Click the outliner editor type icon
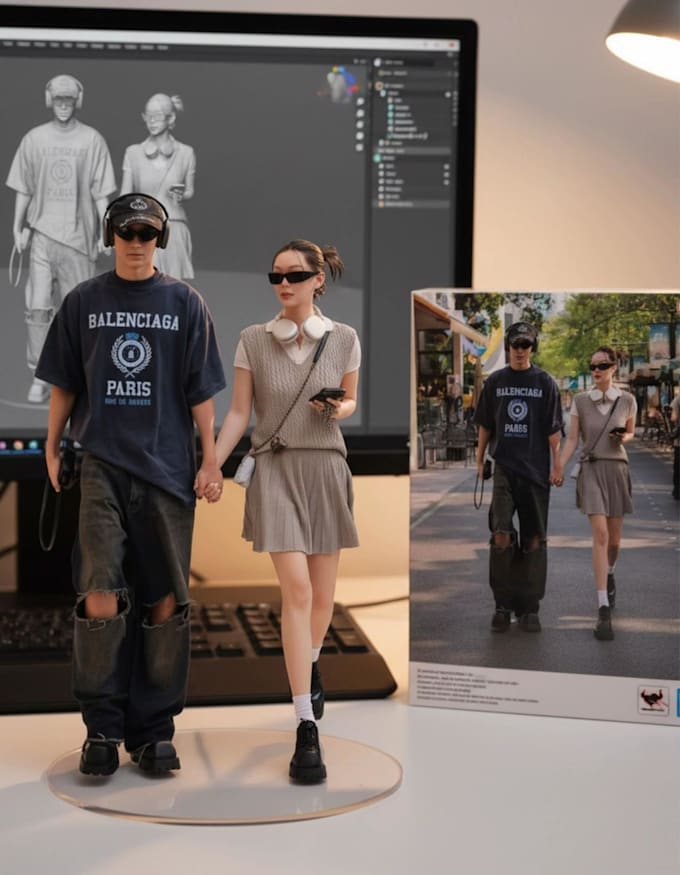Screen dimensions: 680x875 coord(379,62)
